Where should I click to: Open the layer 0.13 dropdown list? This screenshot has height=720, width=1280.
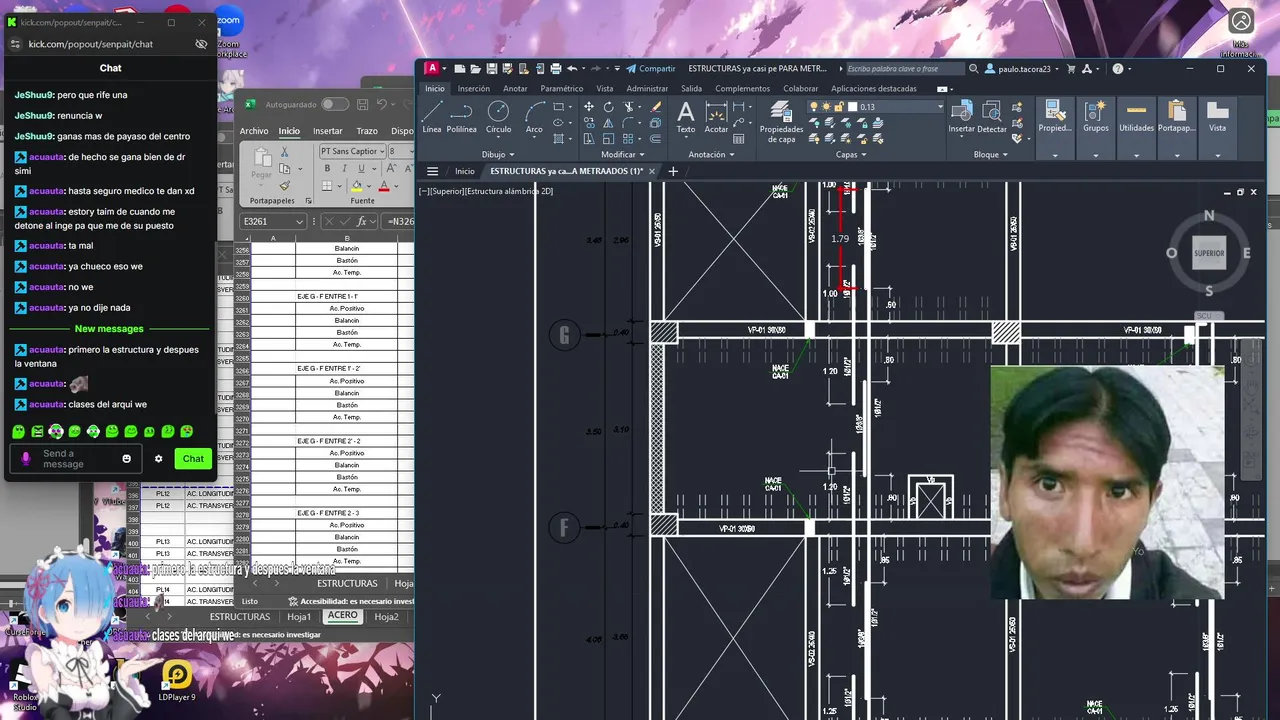pyautogui.click(x=940, y=107)
